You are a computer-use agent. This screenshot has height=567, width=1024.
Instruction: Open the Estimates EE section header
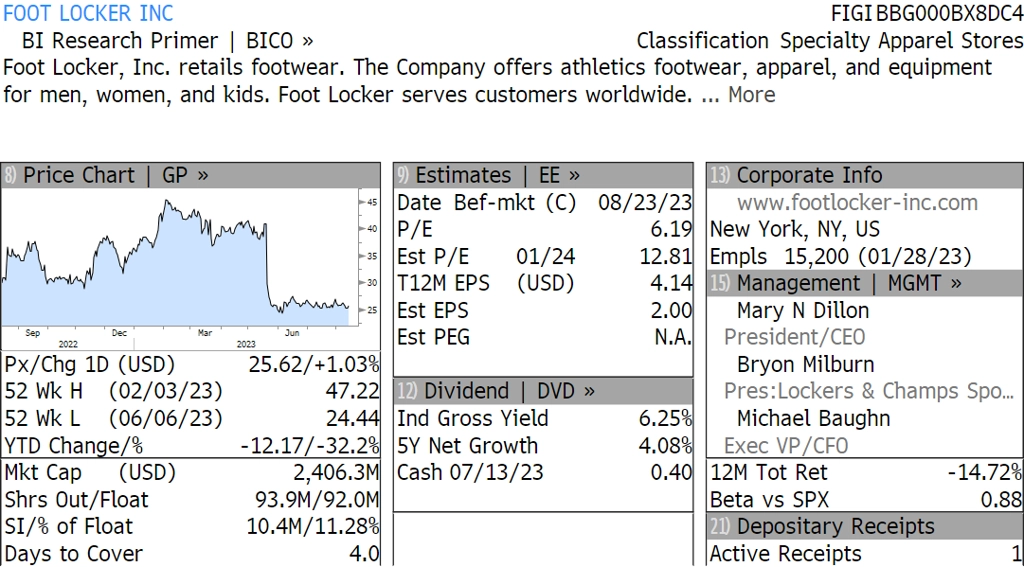pyautogui.click(x=543, y=175)
